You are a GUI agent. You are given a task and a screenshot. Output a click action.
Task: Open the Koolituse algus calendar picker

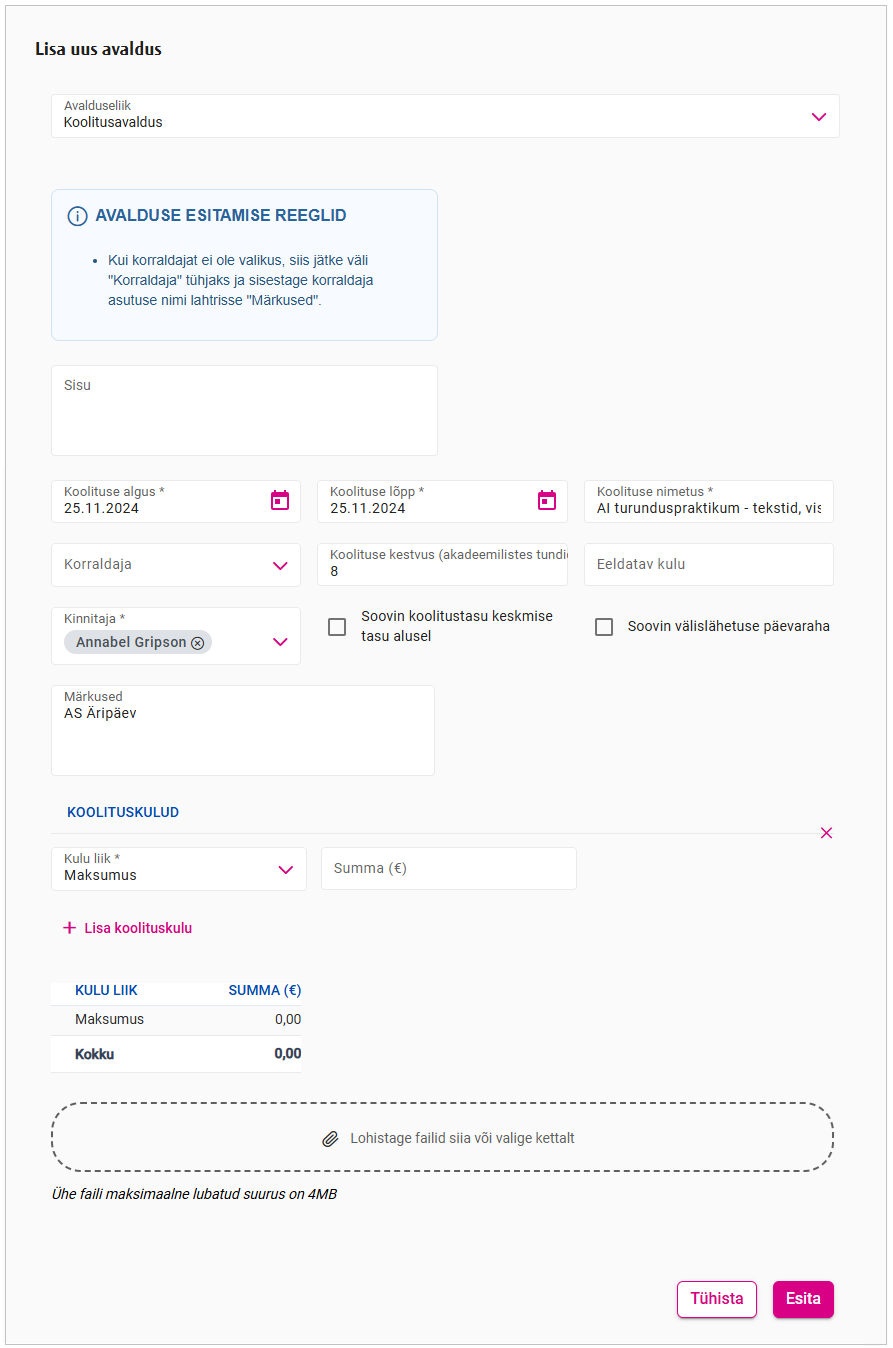[280, 501]
